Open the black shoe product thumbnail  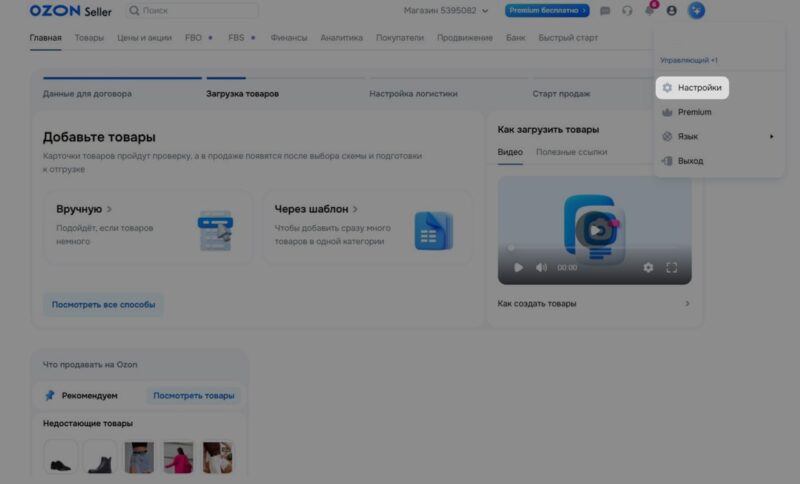click(61, 457)
